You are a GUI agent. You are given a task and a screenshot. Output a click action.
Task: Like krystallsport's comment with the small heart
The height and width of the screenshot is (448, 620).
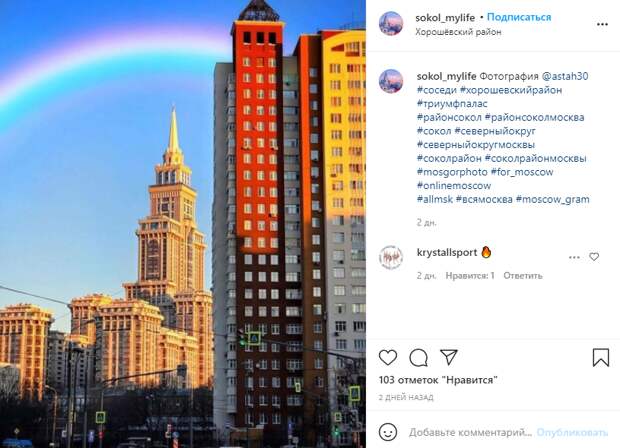tap(594, 257)
